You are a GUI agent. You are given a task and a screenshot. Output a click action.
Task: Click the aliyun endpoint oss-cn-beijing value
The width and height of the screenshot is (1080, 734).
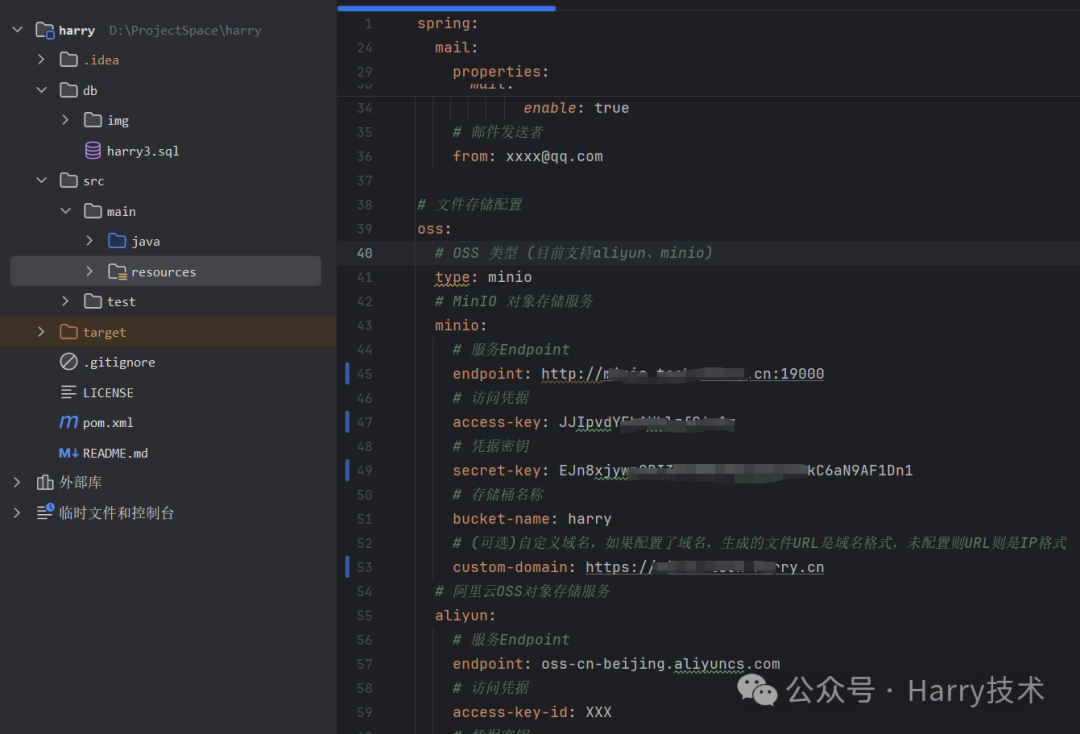pos(660,664)
